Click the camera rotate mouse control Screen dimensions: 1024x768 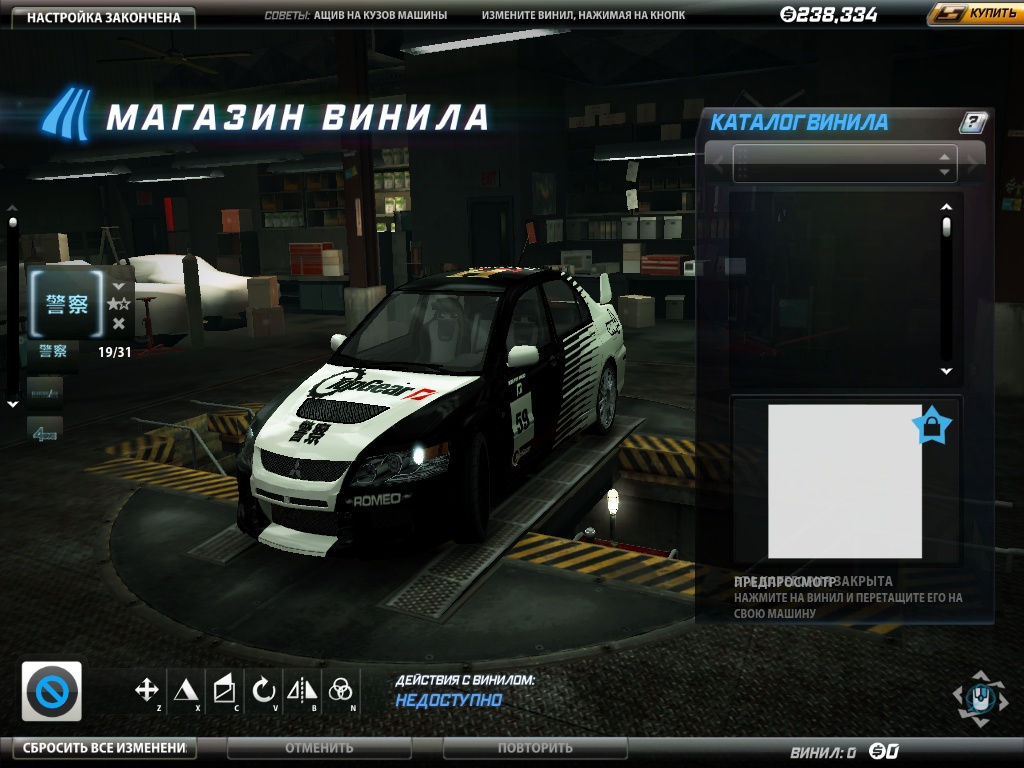980,699
